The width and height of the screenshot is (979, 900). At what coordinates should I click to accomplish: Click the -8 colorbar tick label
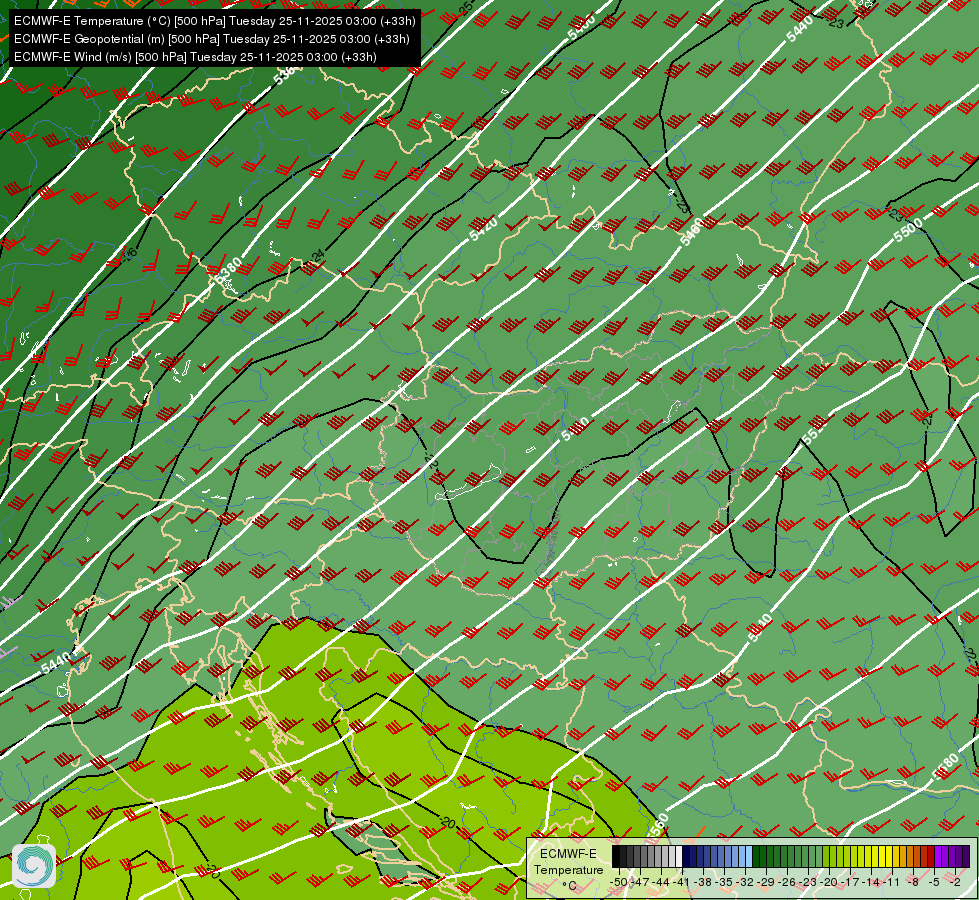(x=913, y=882)
